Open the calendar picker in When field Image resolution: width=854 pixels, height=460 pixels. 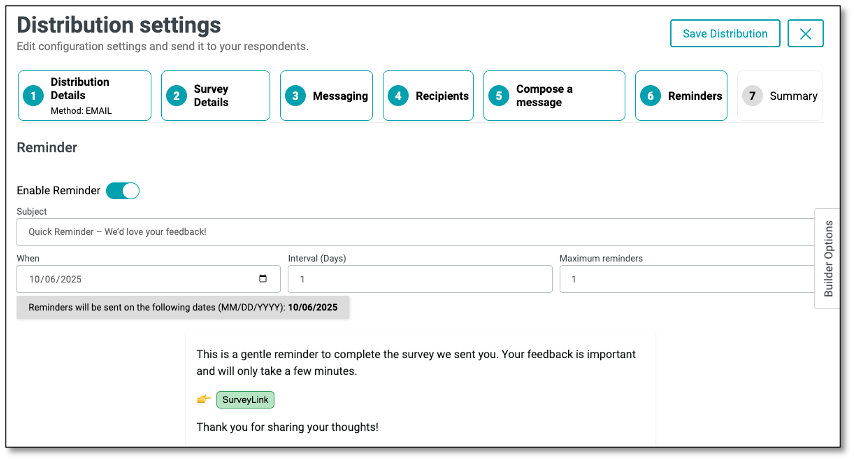(x=263, y=279)
